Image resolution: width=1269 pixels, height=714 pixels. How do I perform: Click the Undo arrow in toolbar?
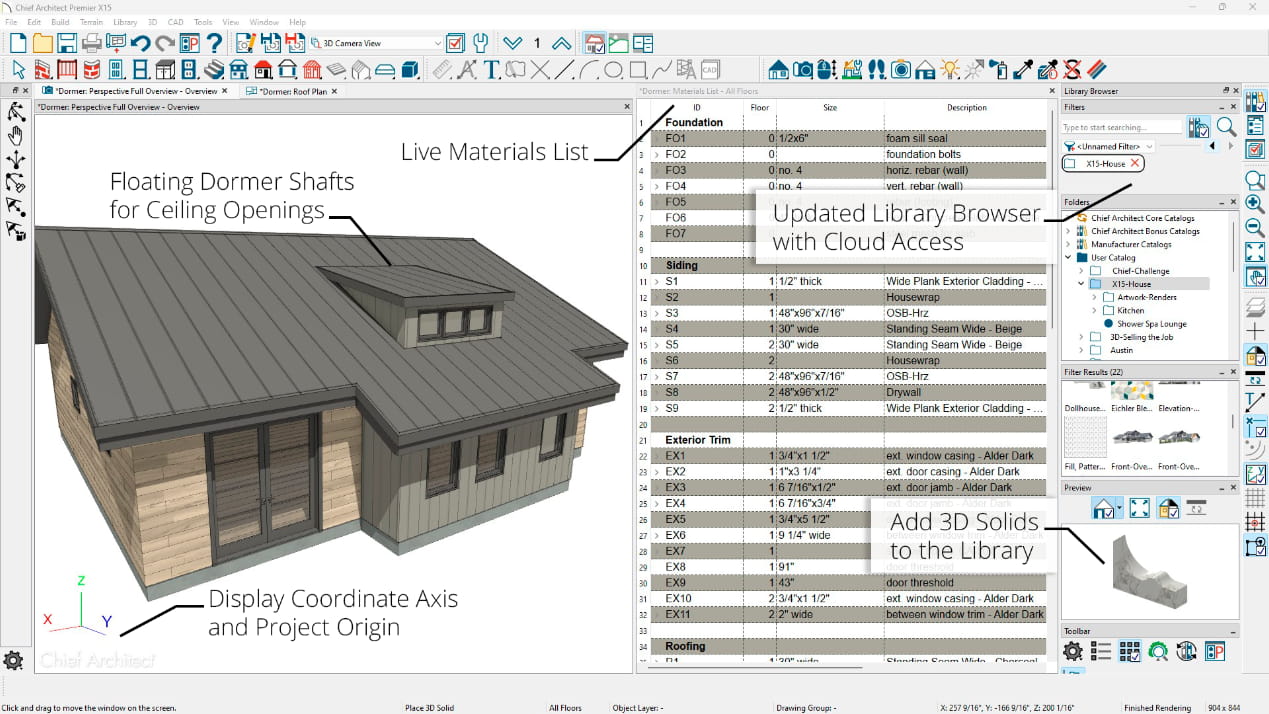pyautogui.click(x=140, y=43)
